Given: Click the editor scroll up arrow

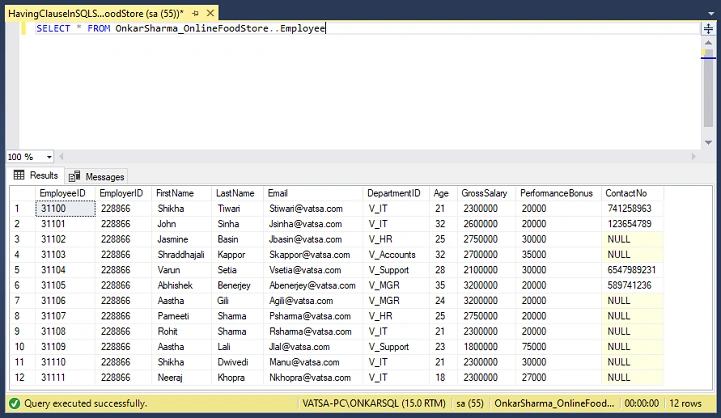Looking at the screenshot, I should coord(708,42).
